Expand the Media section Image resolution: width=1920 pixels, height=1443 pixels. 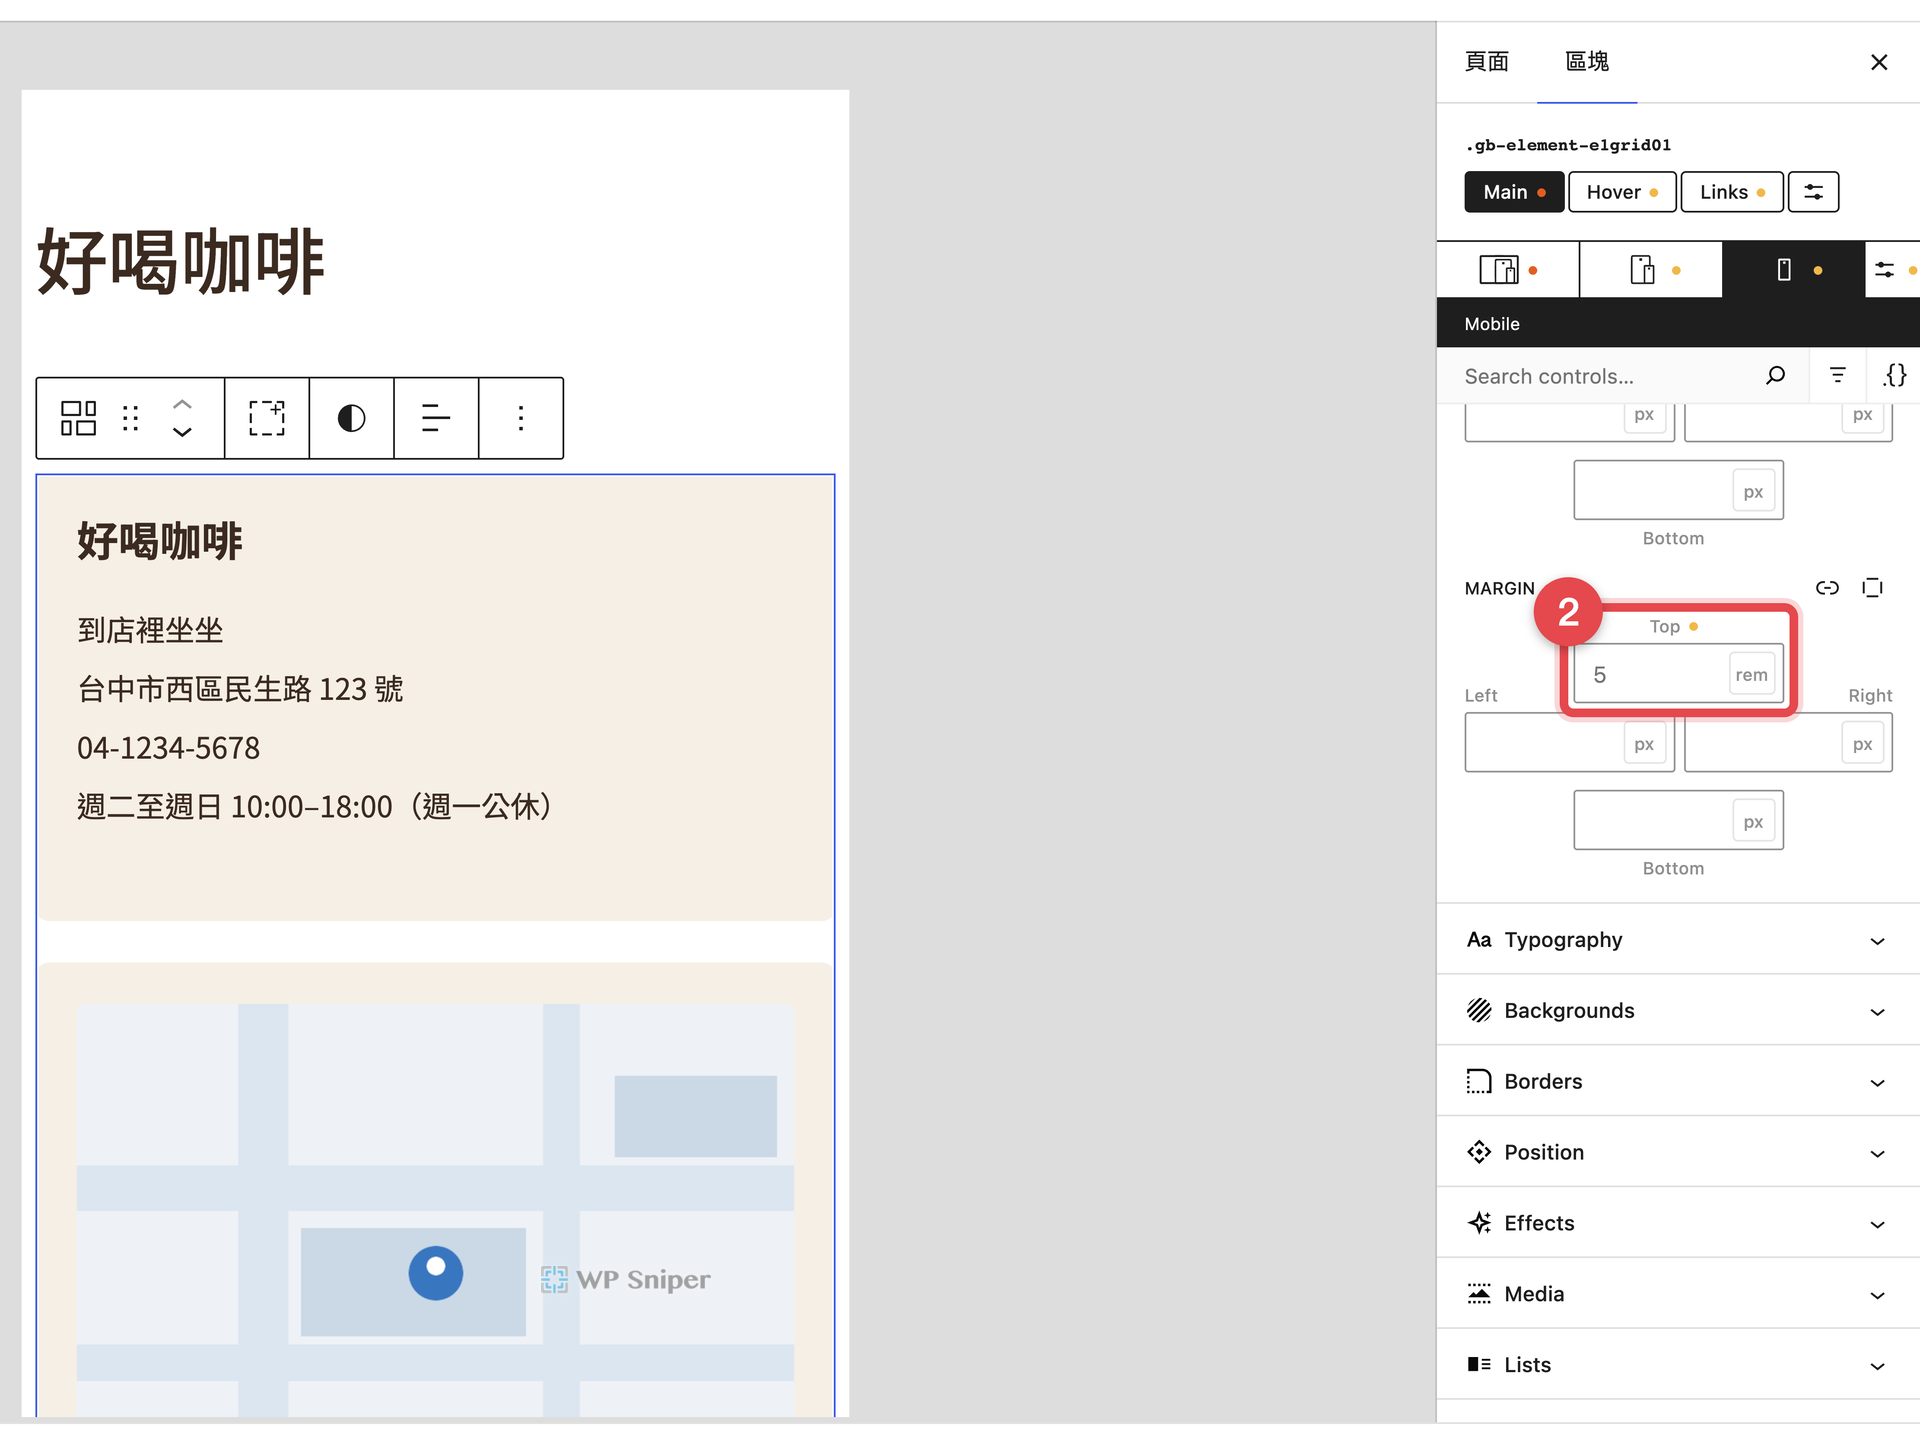point(1678,1294)
